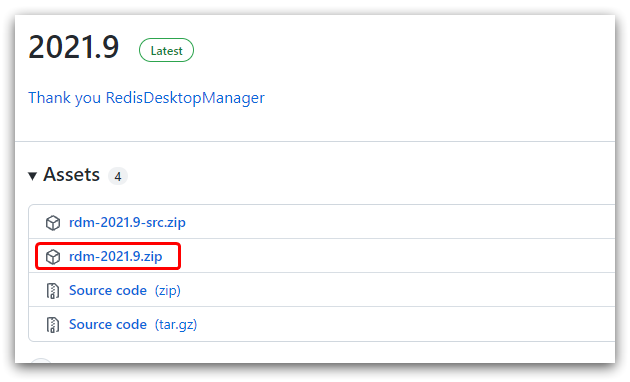Download Source code as zip archive
This screenshot has height=382, width=630.
(x=108, y=290)
